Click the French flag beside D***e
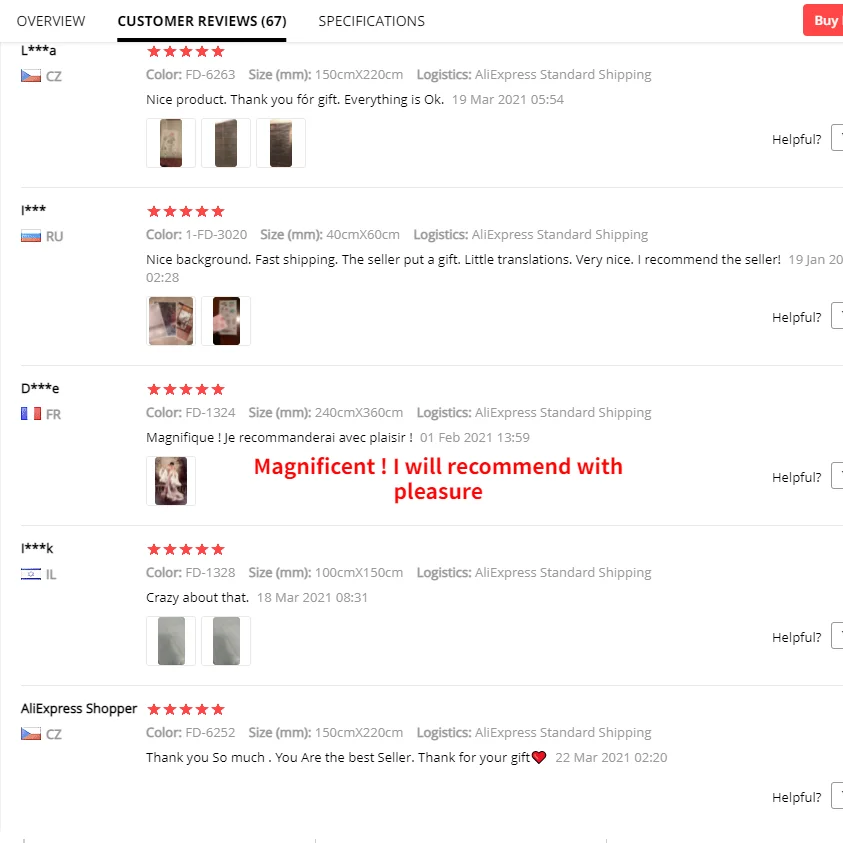 (x=31, y=413)
